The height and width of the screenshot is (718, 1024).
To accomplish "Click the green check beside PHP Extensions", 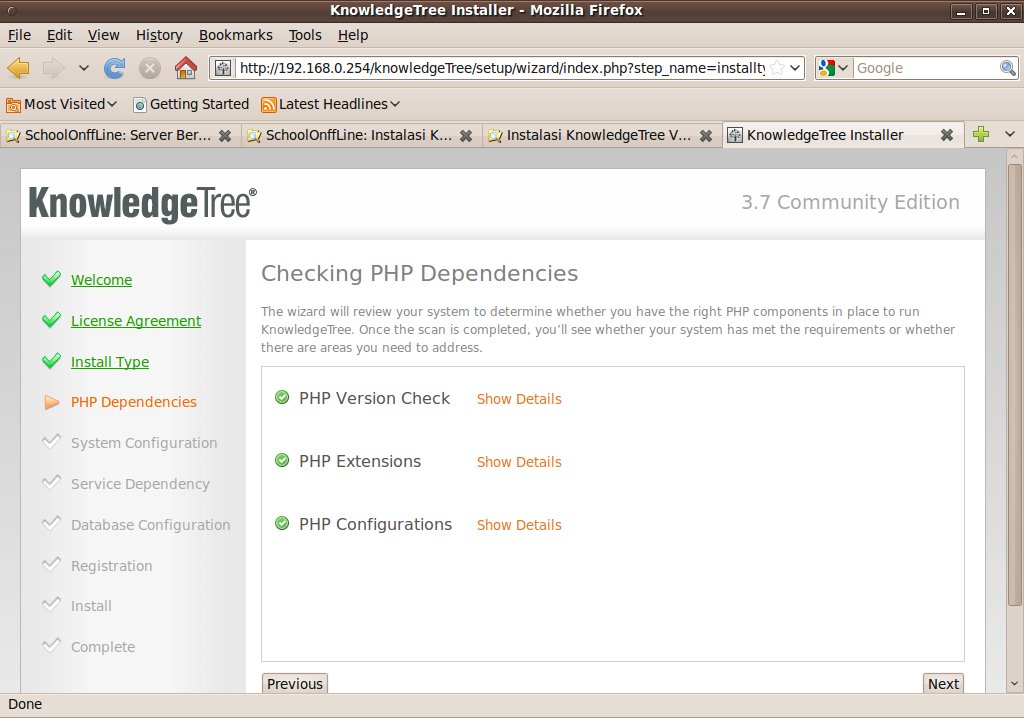I will click(282, 461).
